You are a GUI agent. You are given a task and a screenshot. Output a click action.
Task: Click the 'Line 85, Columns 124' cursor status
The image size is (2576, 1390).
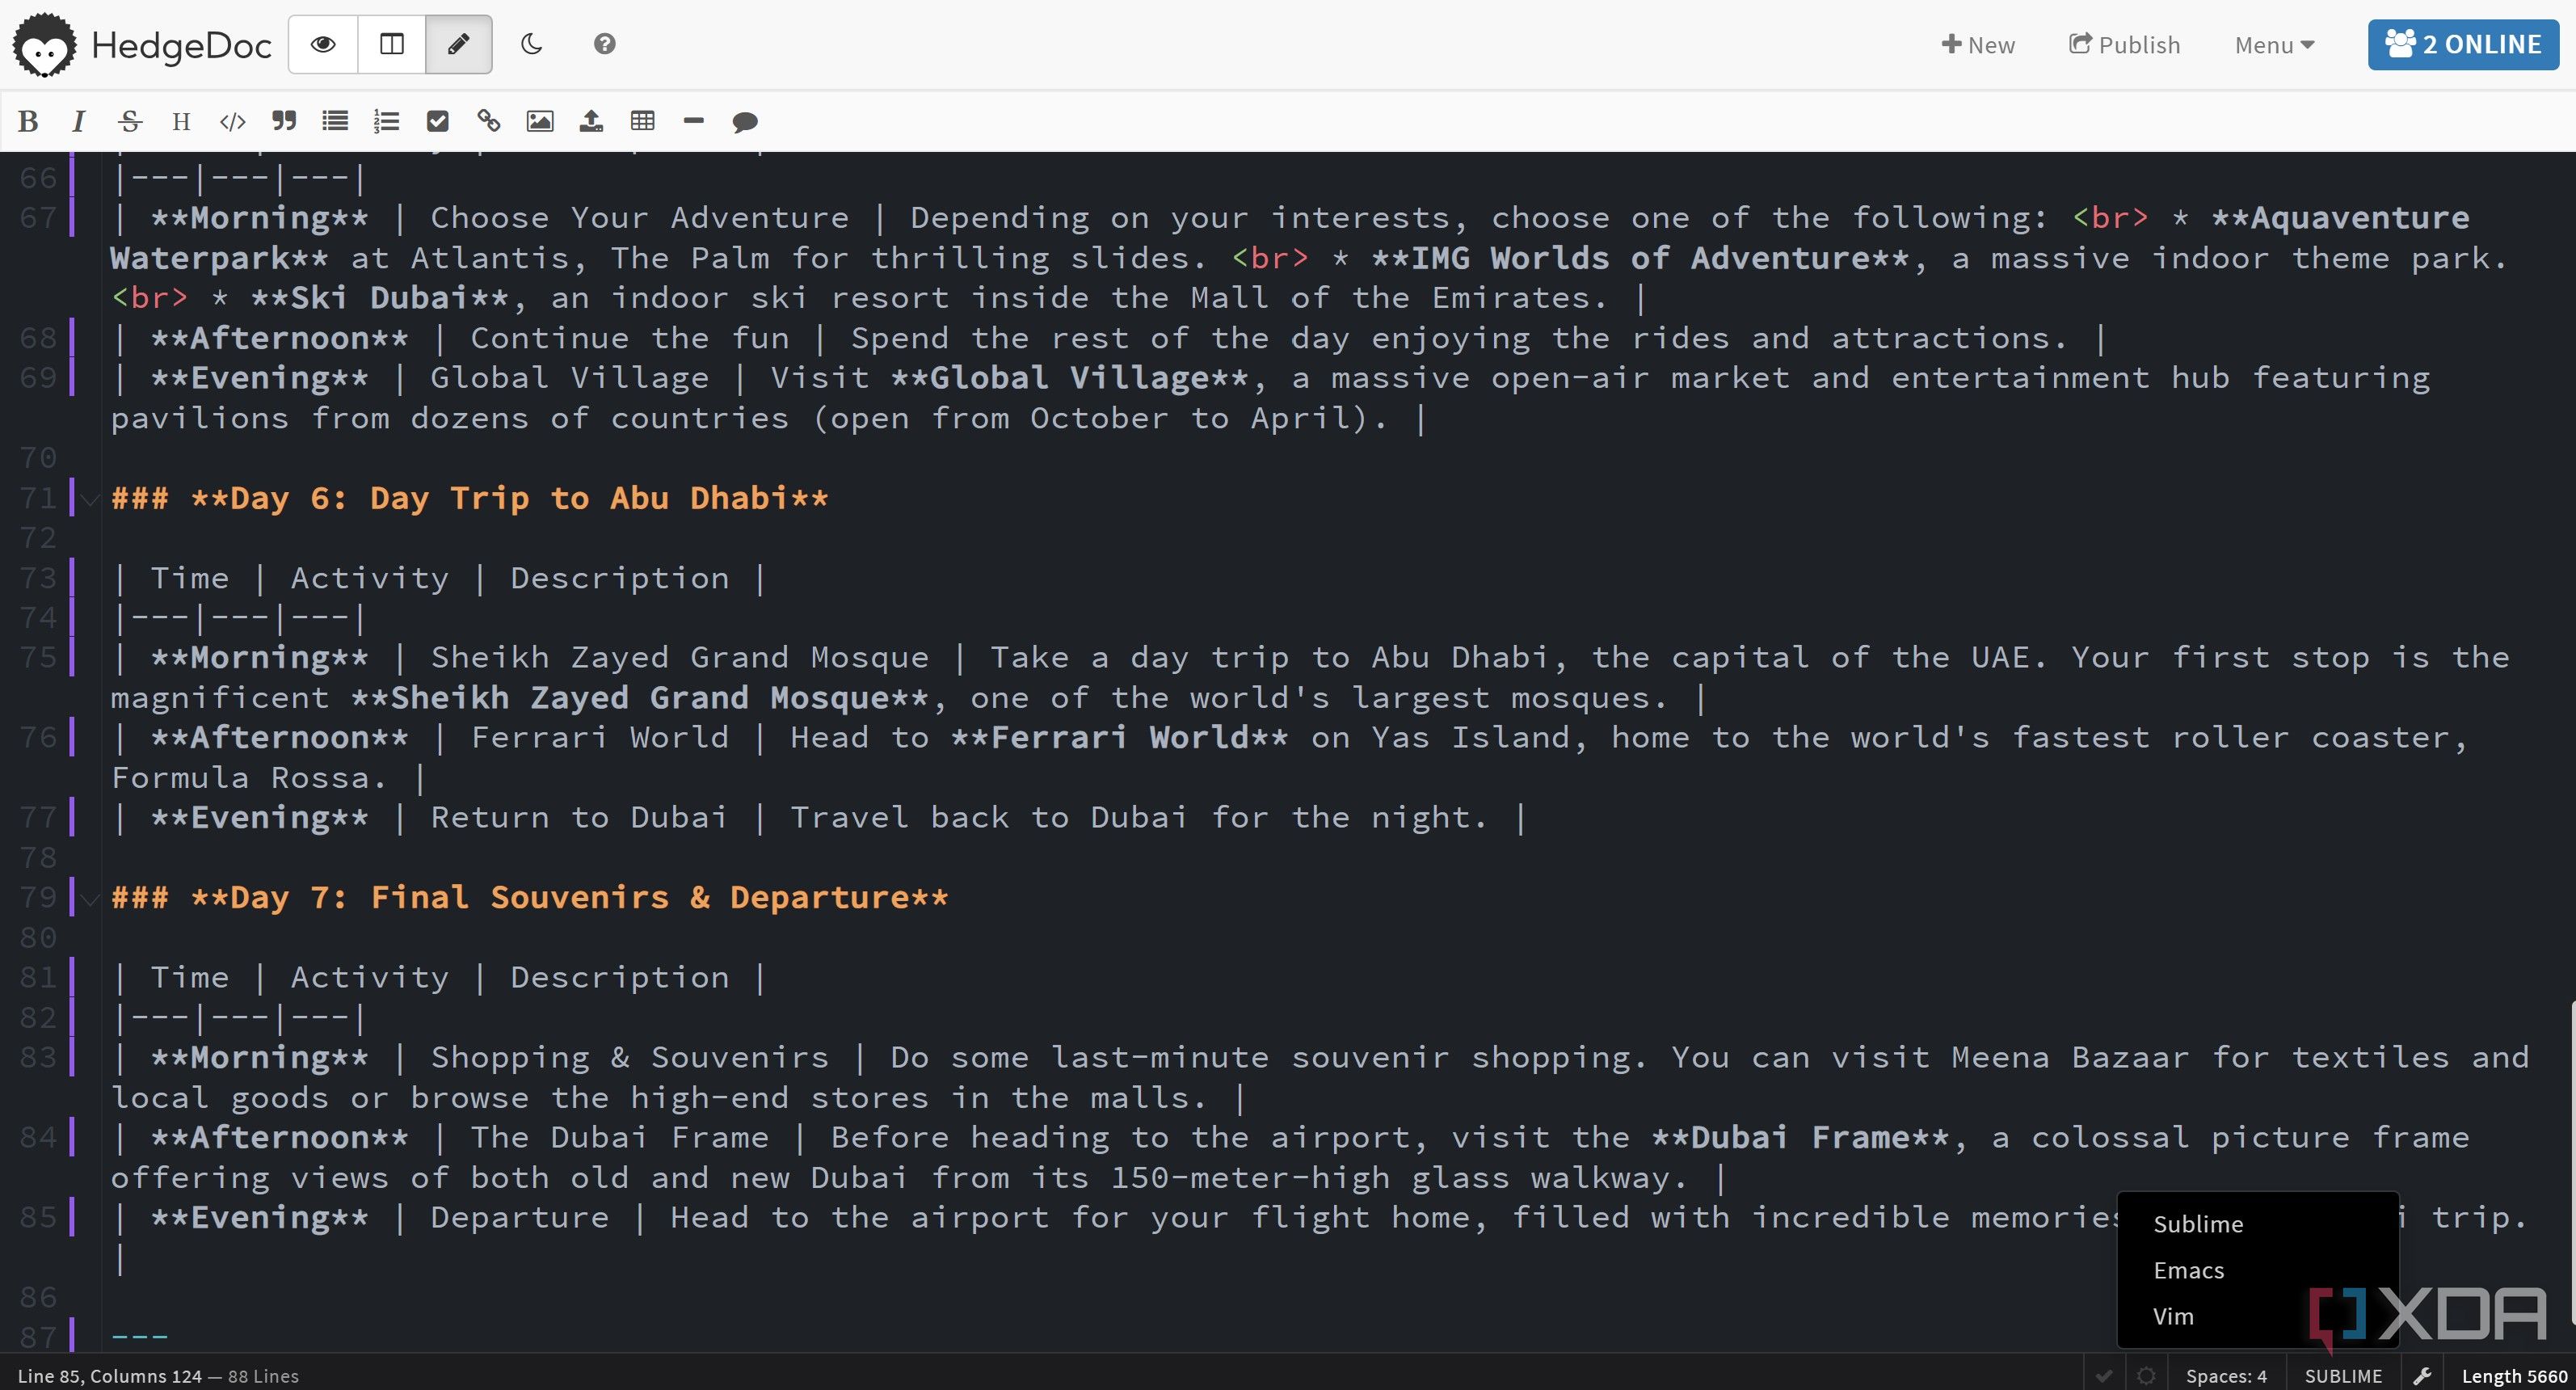(x=110, y=1376)
